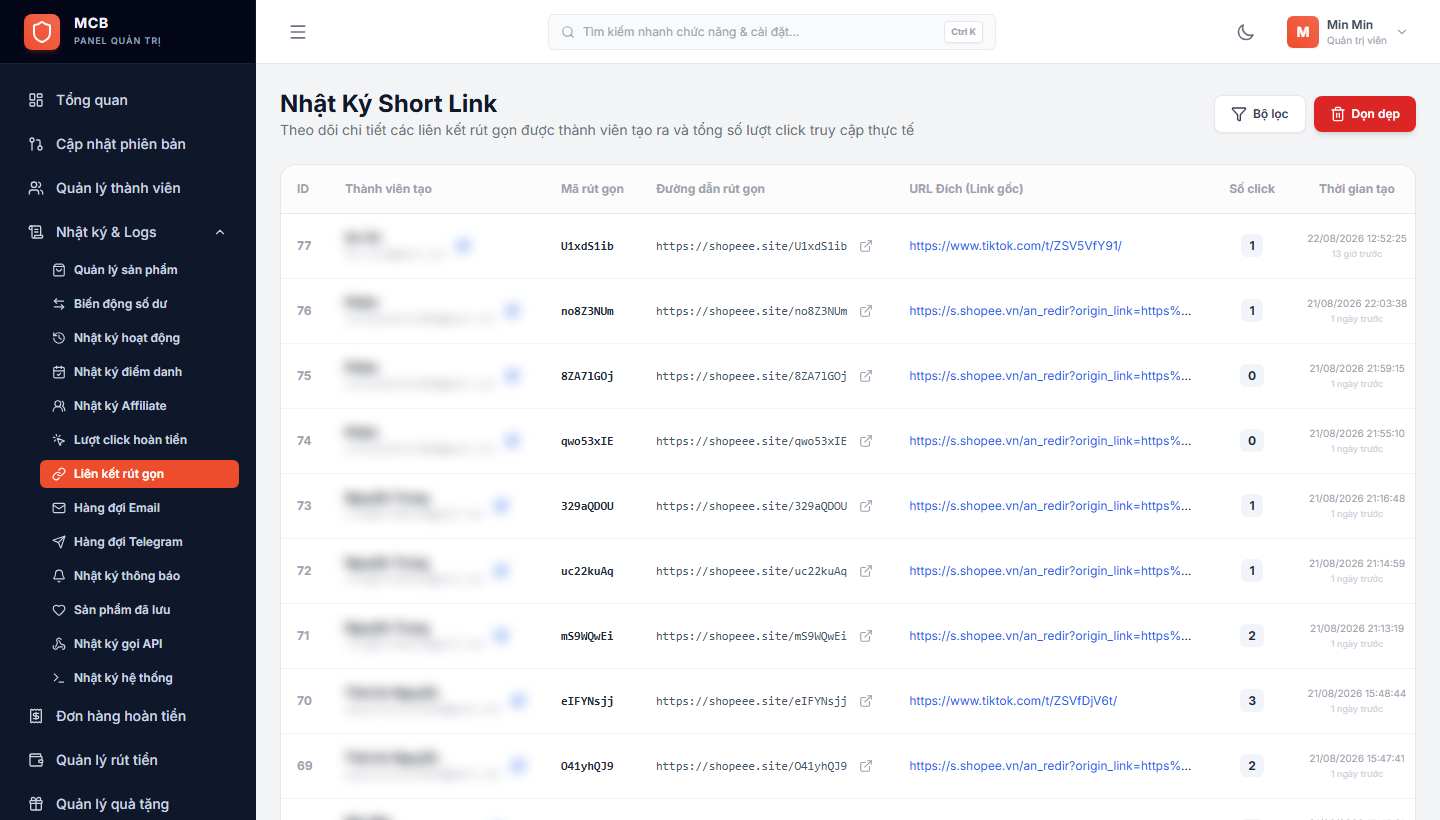Viewport: 1440px width, 820px height.
Task: Open external link icon for O41yhQJ9
Action: tap(866, 766)
